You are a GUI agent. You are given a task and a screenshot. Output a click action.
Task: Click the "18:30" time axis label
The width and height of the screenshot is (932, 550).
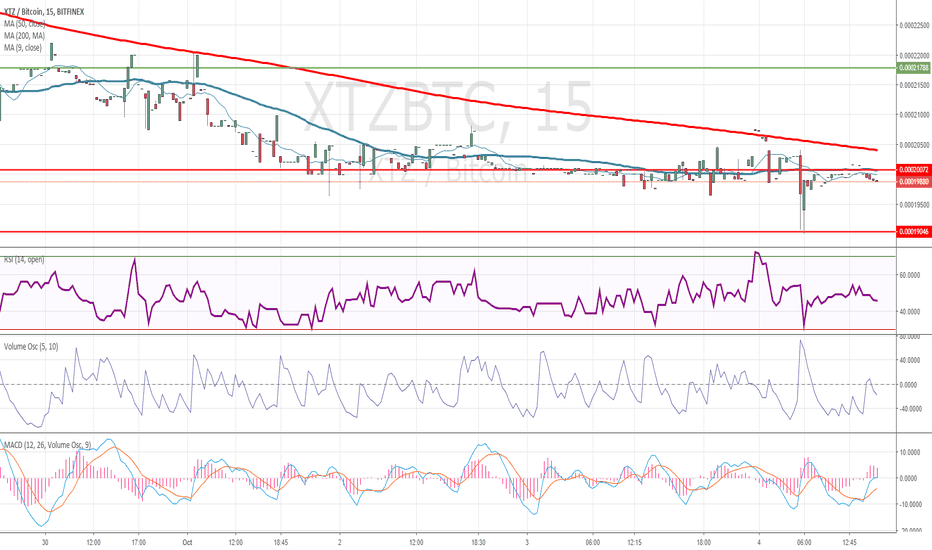(478, 542)
